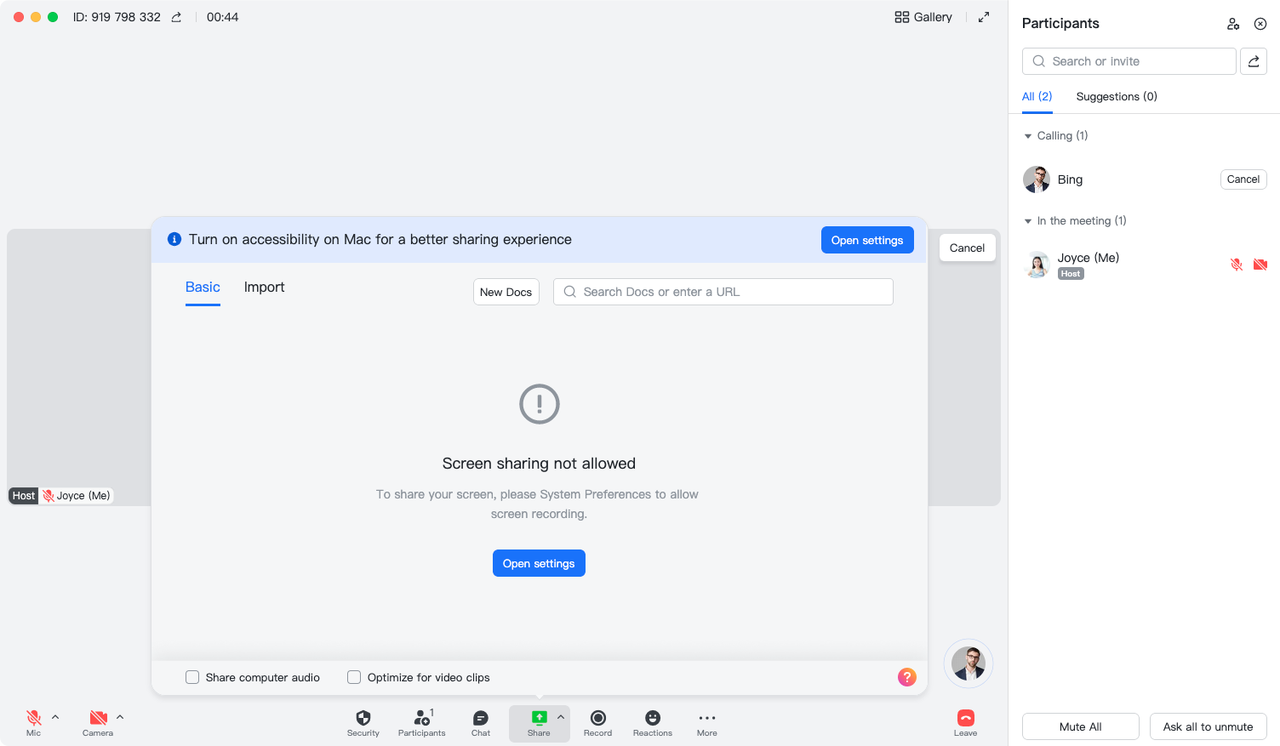Unmute the microphone in the toolbar

point(34,718)
